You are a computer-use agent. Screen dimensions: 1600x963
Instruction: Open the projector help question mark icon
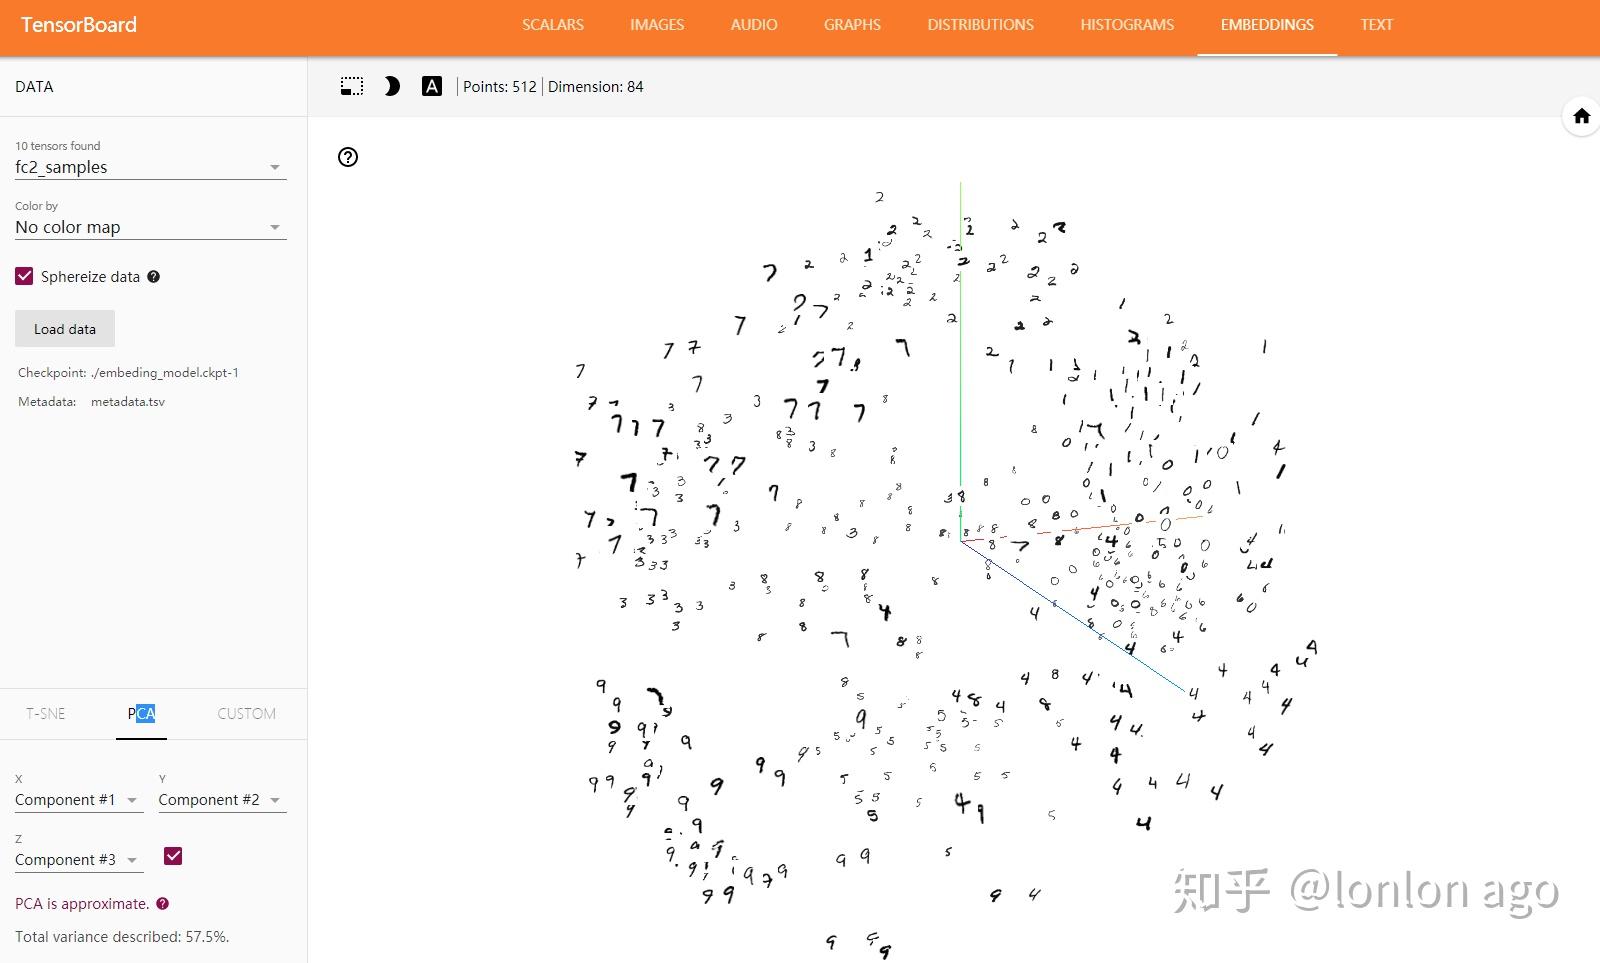tap(347, 157)
